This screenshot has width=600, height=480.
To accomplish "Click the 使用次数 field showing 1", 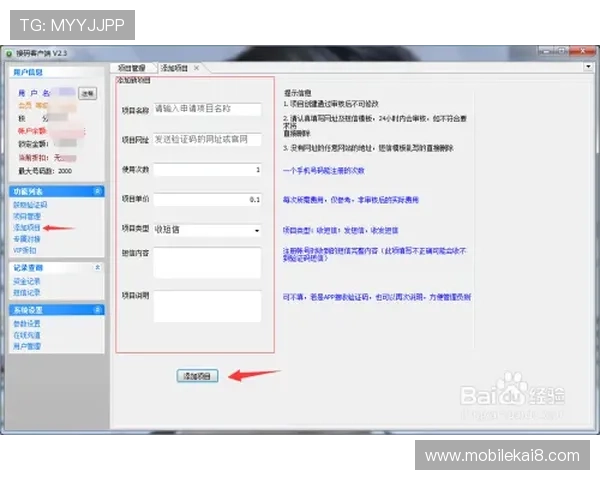I will click(x=207, y=170).
